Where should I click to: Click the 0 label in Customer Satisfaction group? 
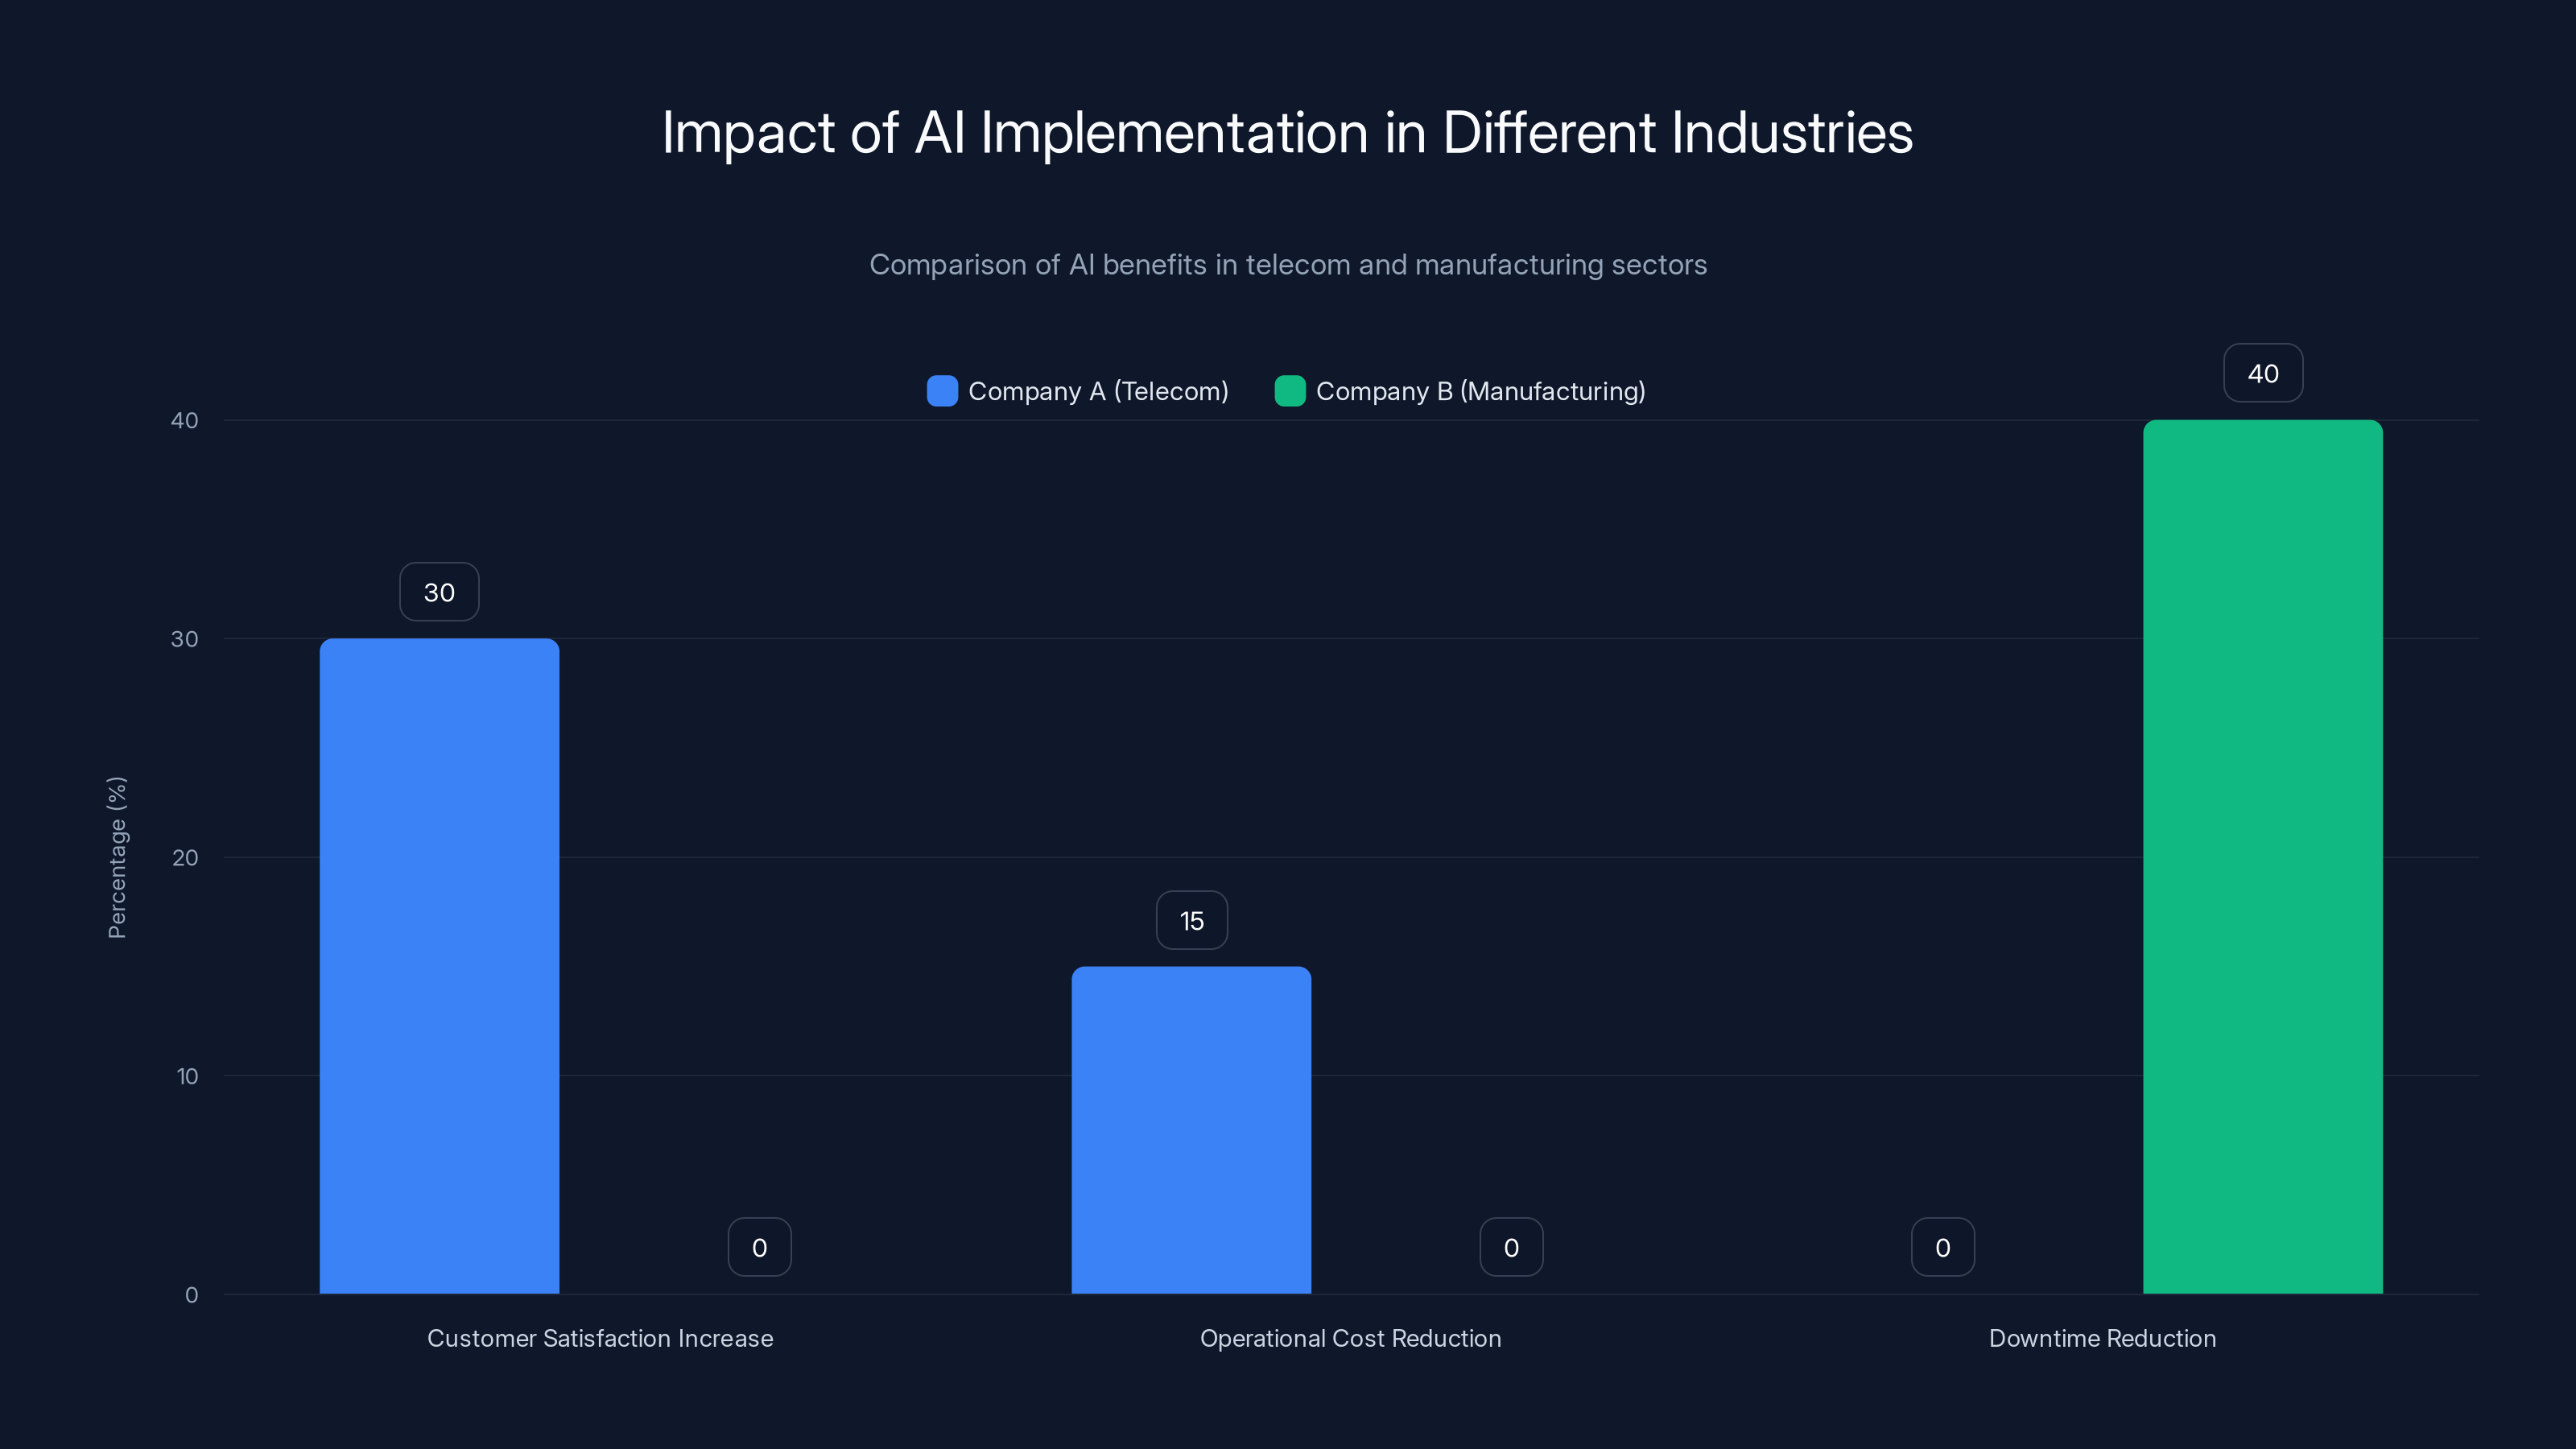759,1247
